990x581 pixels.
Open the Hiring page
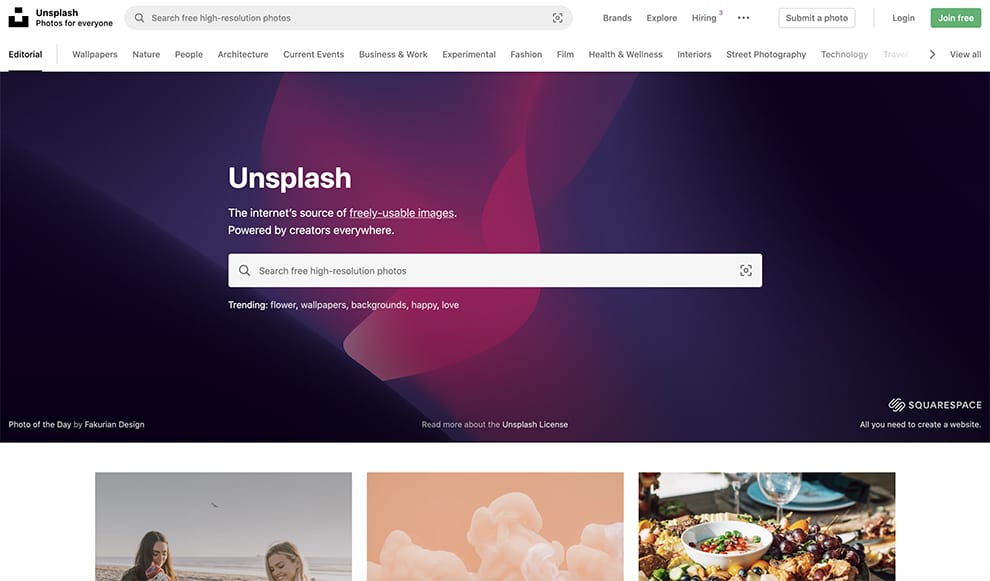click(x=704, y=18)
